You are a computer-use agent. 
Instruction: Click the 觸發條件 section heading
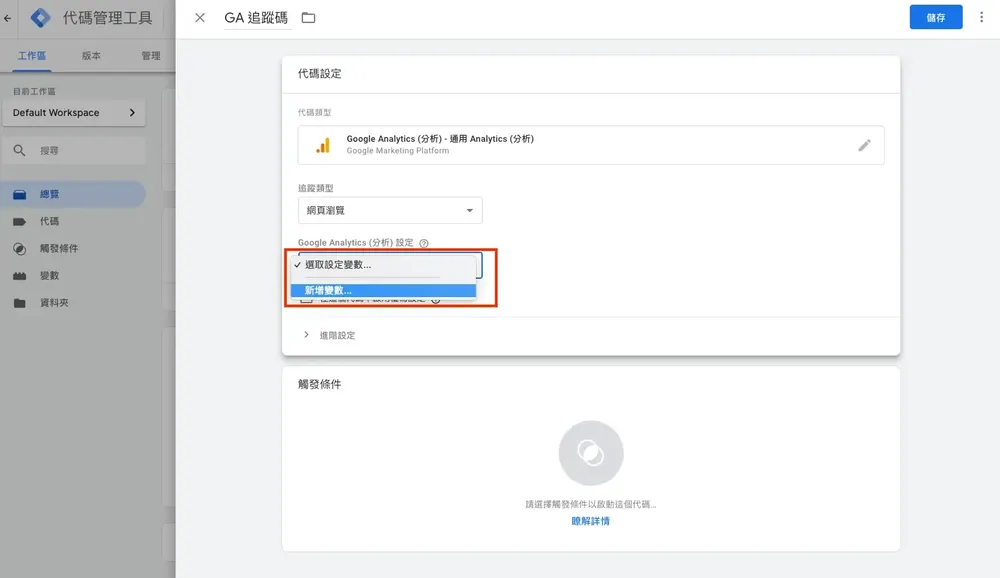coord(320,384)
